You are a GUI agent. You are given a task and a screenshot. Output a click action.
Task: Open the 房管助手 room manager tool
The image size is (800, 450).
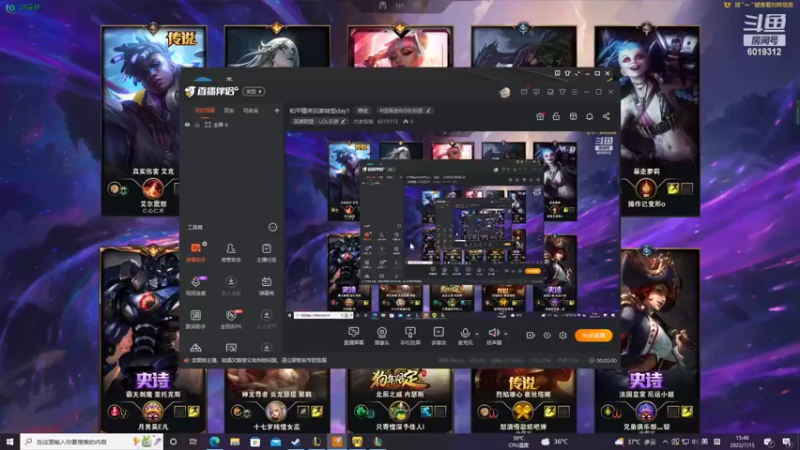click(231, 253)
